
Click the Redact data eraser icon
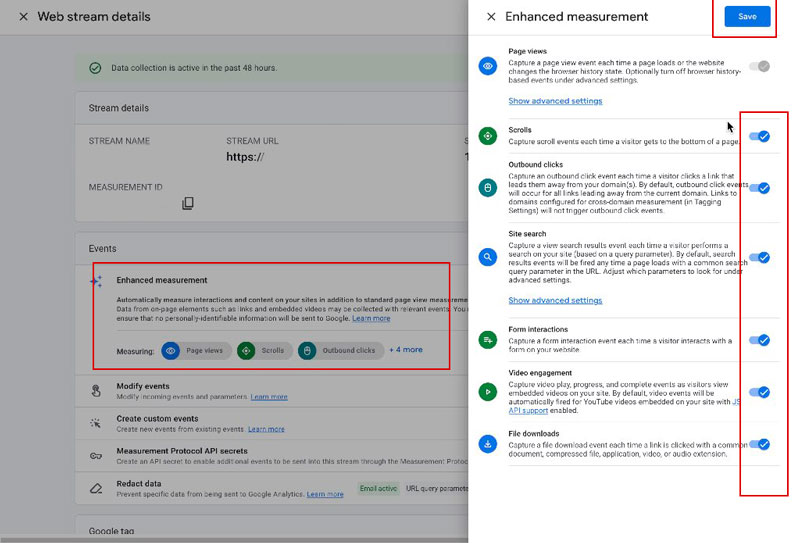pyautogui.click(x=96, y=488)
